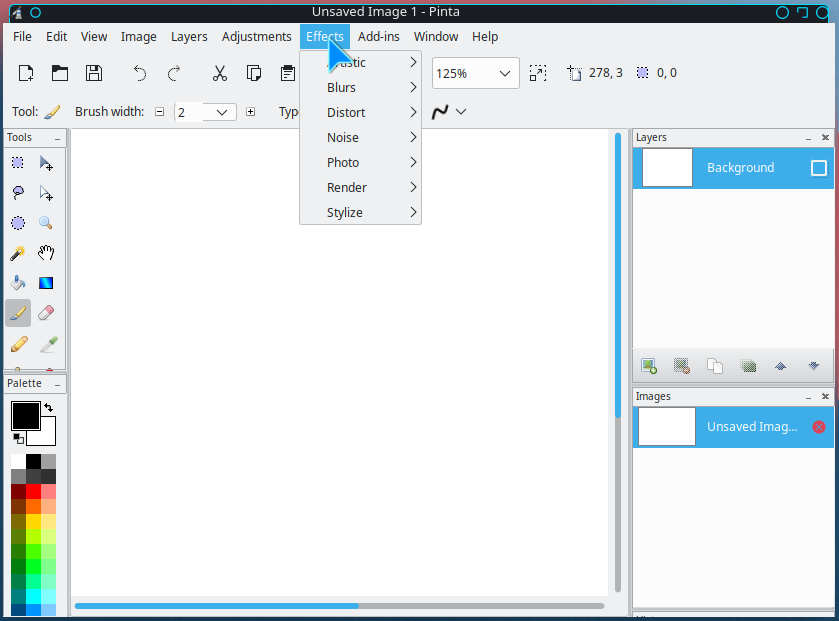Open the Window menu

[x=436, y=36]
